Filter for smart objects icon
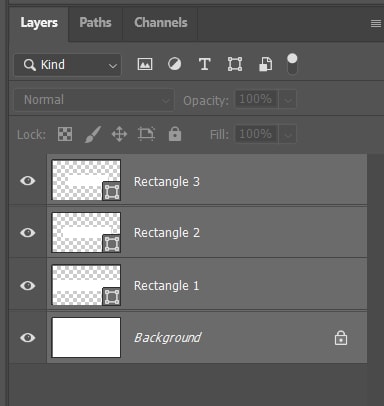This screenshot has width=384, height=406. [x=265, y=64]
